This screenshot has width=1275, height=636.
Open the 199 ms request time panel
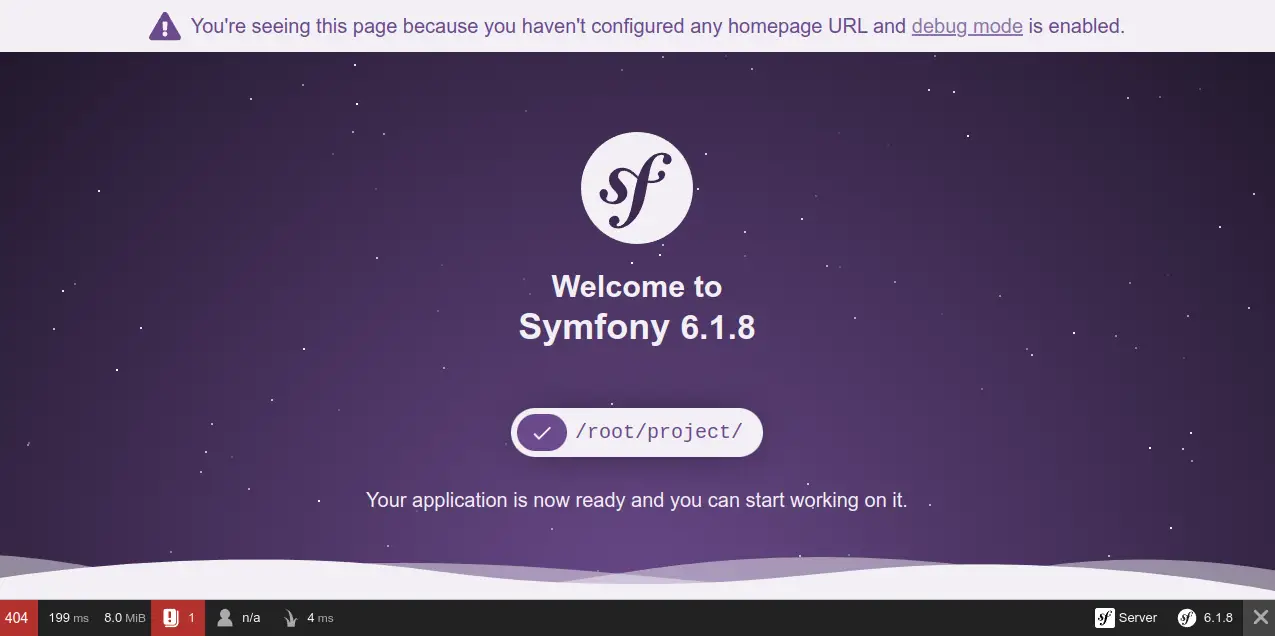coord(69,618)
